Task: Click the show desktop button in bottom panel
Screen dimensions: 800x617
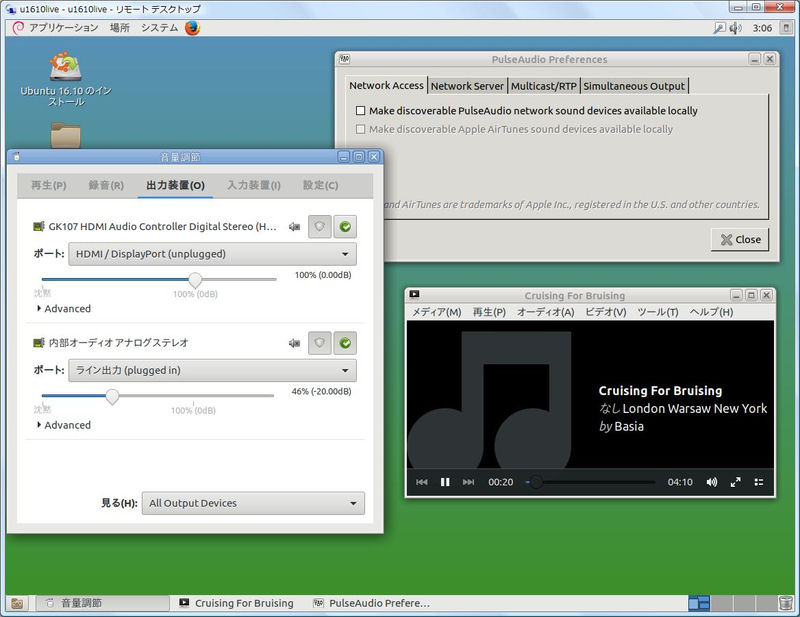Action: pos(17,604)
